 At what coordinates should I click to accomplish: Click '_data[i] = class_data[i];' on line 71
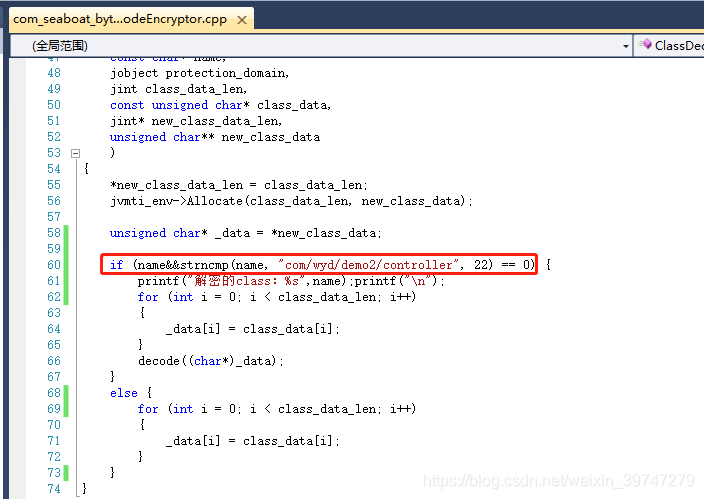coord(253,441)
